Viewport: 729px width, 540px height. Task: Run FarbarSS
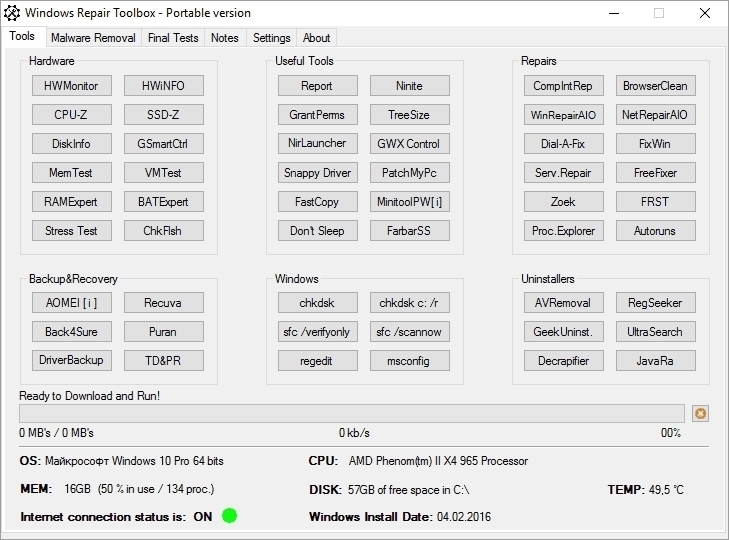[410, 231]
